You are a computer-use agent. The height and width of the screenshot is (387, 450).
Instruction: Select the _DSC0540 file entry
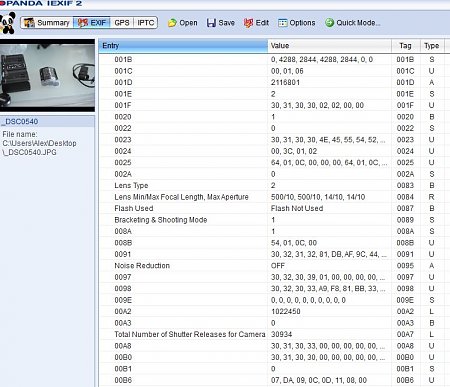pyautogui.click(x=47, y=121)
